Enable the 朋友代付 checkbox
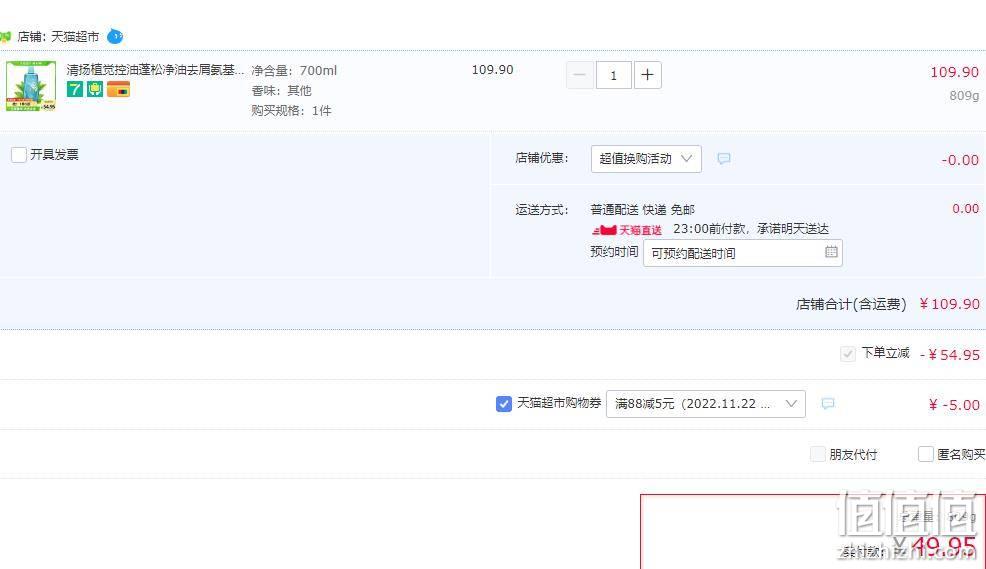 817,454
